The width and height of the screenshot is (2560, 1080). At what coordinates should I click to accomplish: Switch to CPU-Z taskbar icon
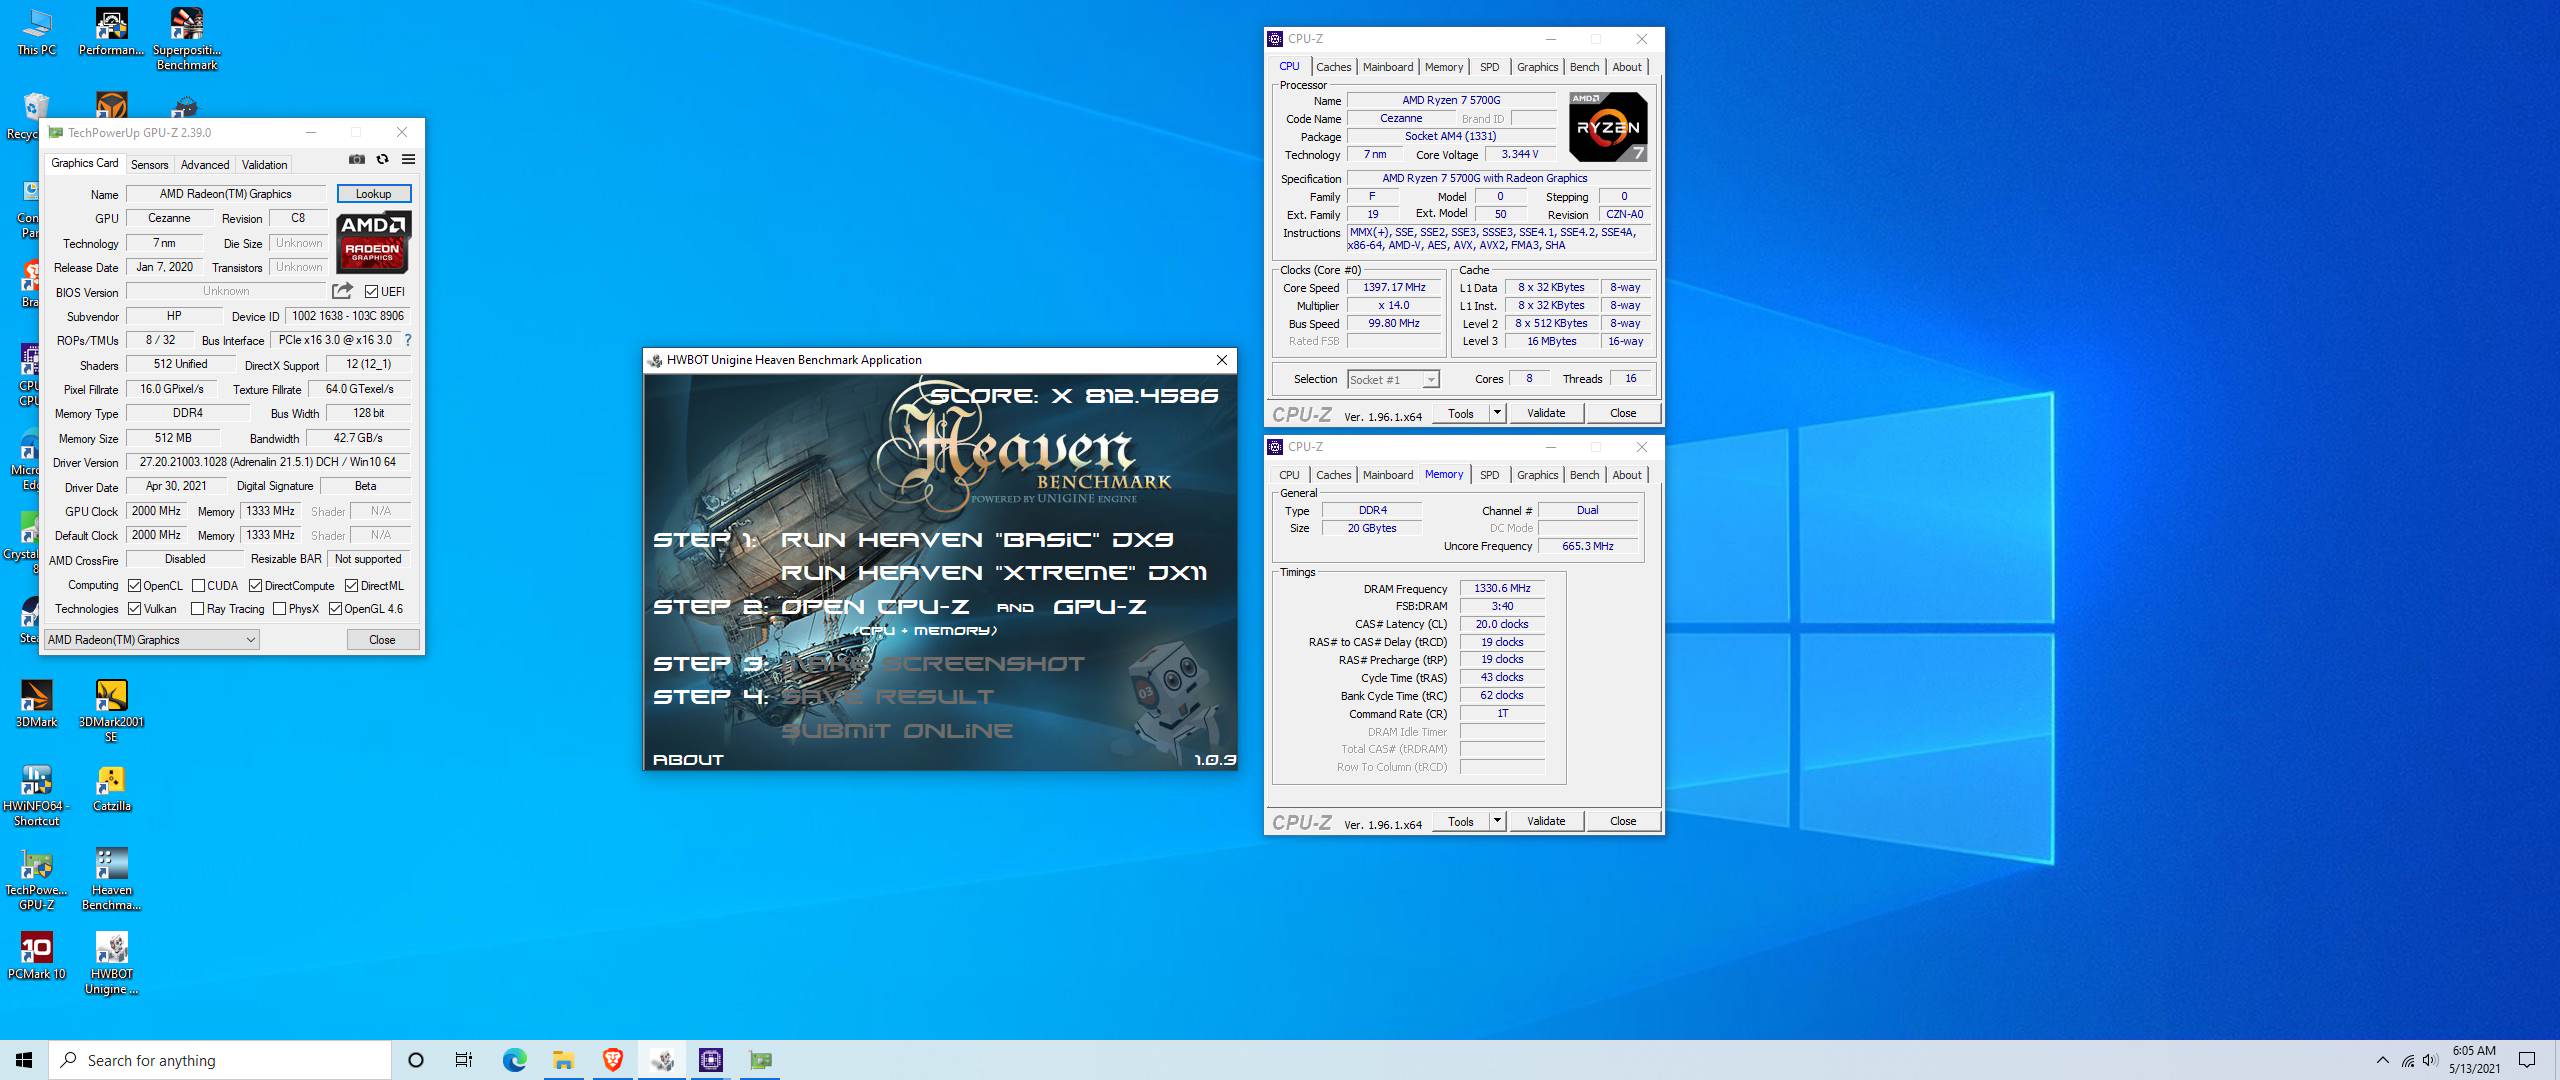pos(711,1060)
